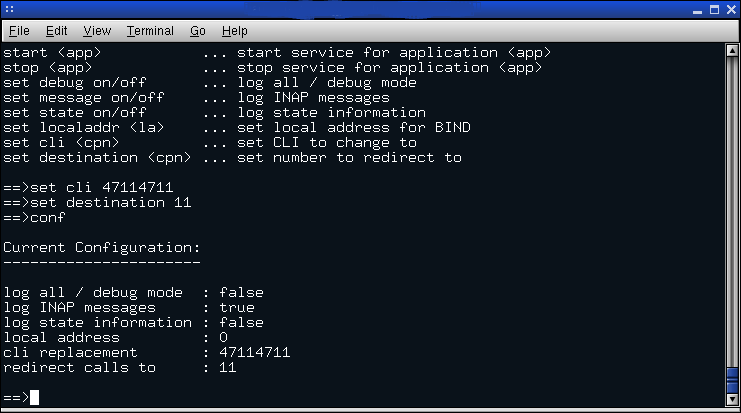Open the Edit menu
Viewport: 741px width, 413px height.
[57, 31]
